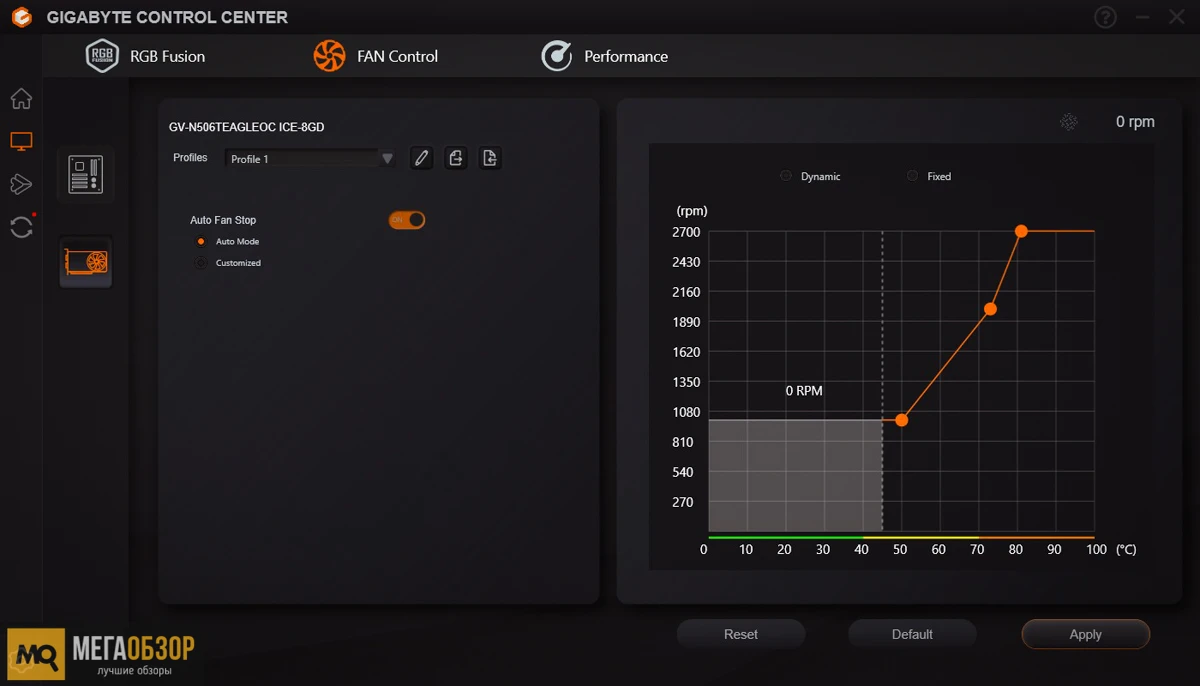This screenshot has height=686, width=1200.
Task: Export the fan profile using the export icon
Action: coord(456,158)
